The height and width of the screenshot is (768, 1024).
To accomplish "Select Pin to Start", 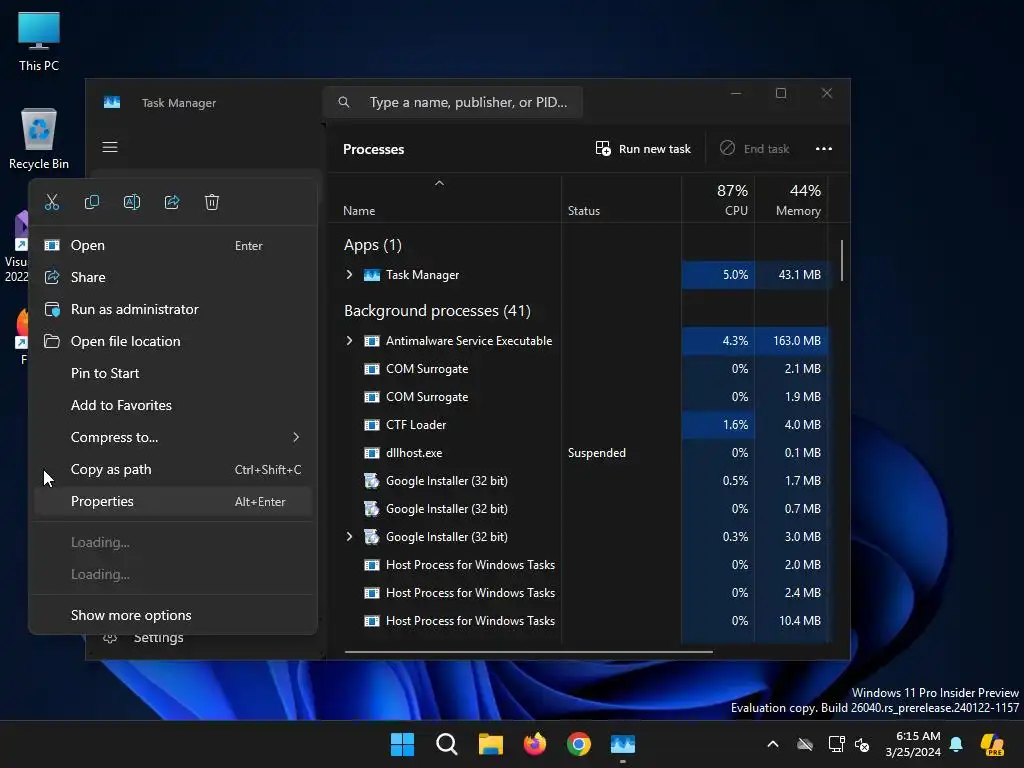I will (x=173, y=374).
